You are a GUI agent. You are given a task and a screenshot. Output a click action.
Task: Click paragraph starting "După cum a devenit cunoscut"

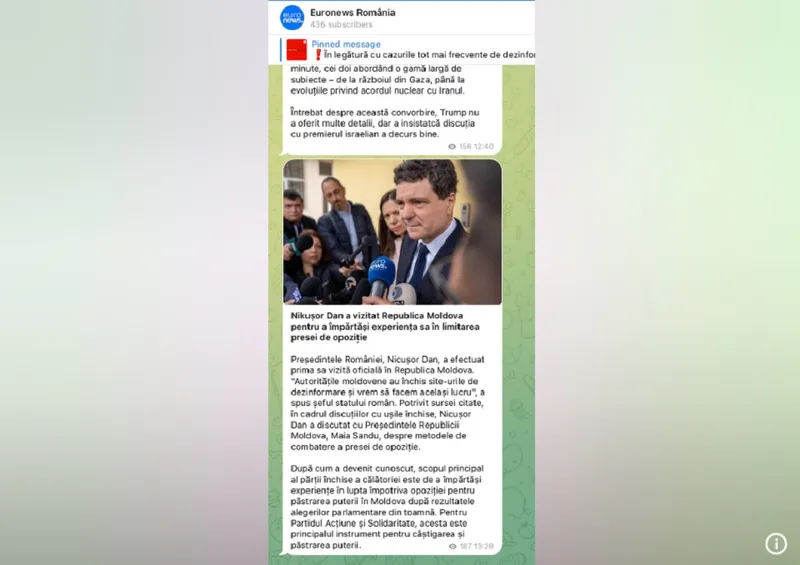pos(386,506)
